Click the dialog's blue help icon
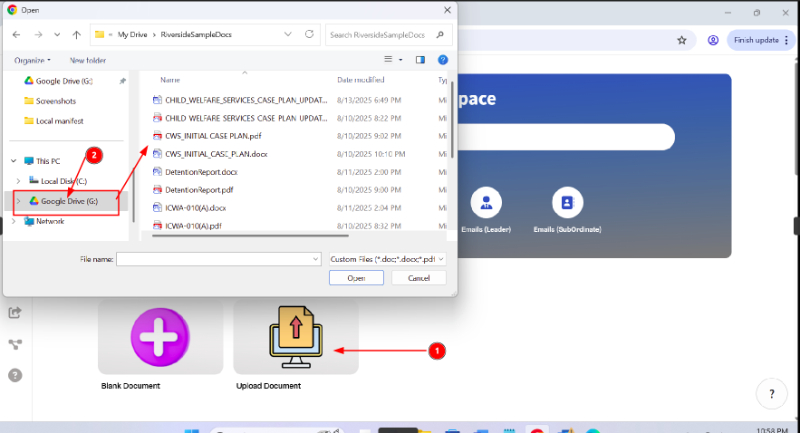The height and width of the screenshot is (433, 800). coord(442,60)
